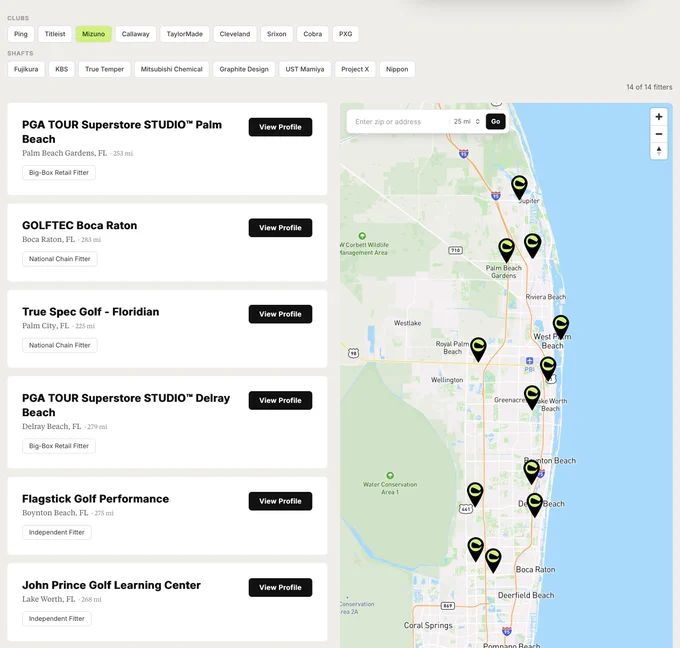Click the Boca Raton city label on map
Image resolution: width=680 pixels, height=648 pixels.
[535, 569]
